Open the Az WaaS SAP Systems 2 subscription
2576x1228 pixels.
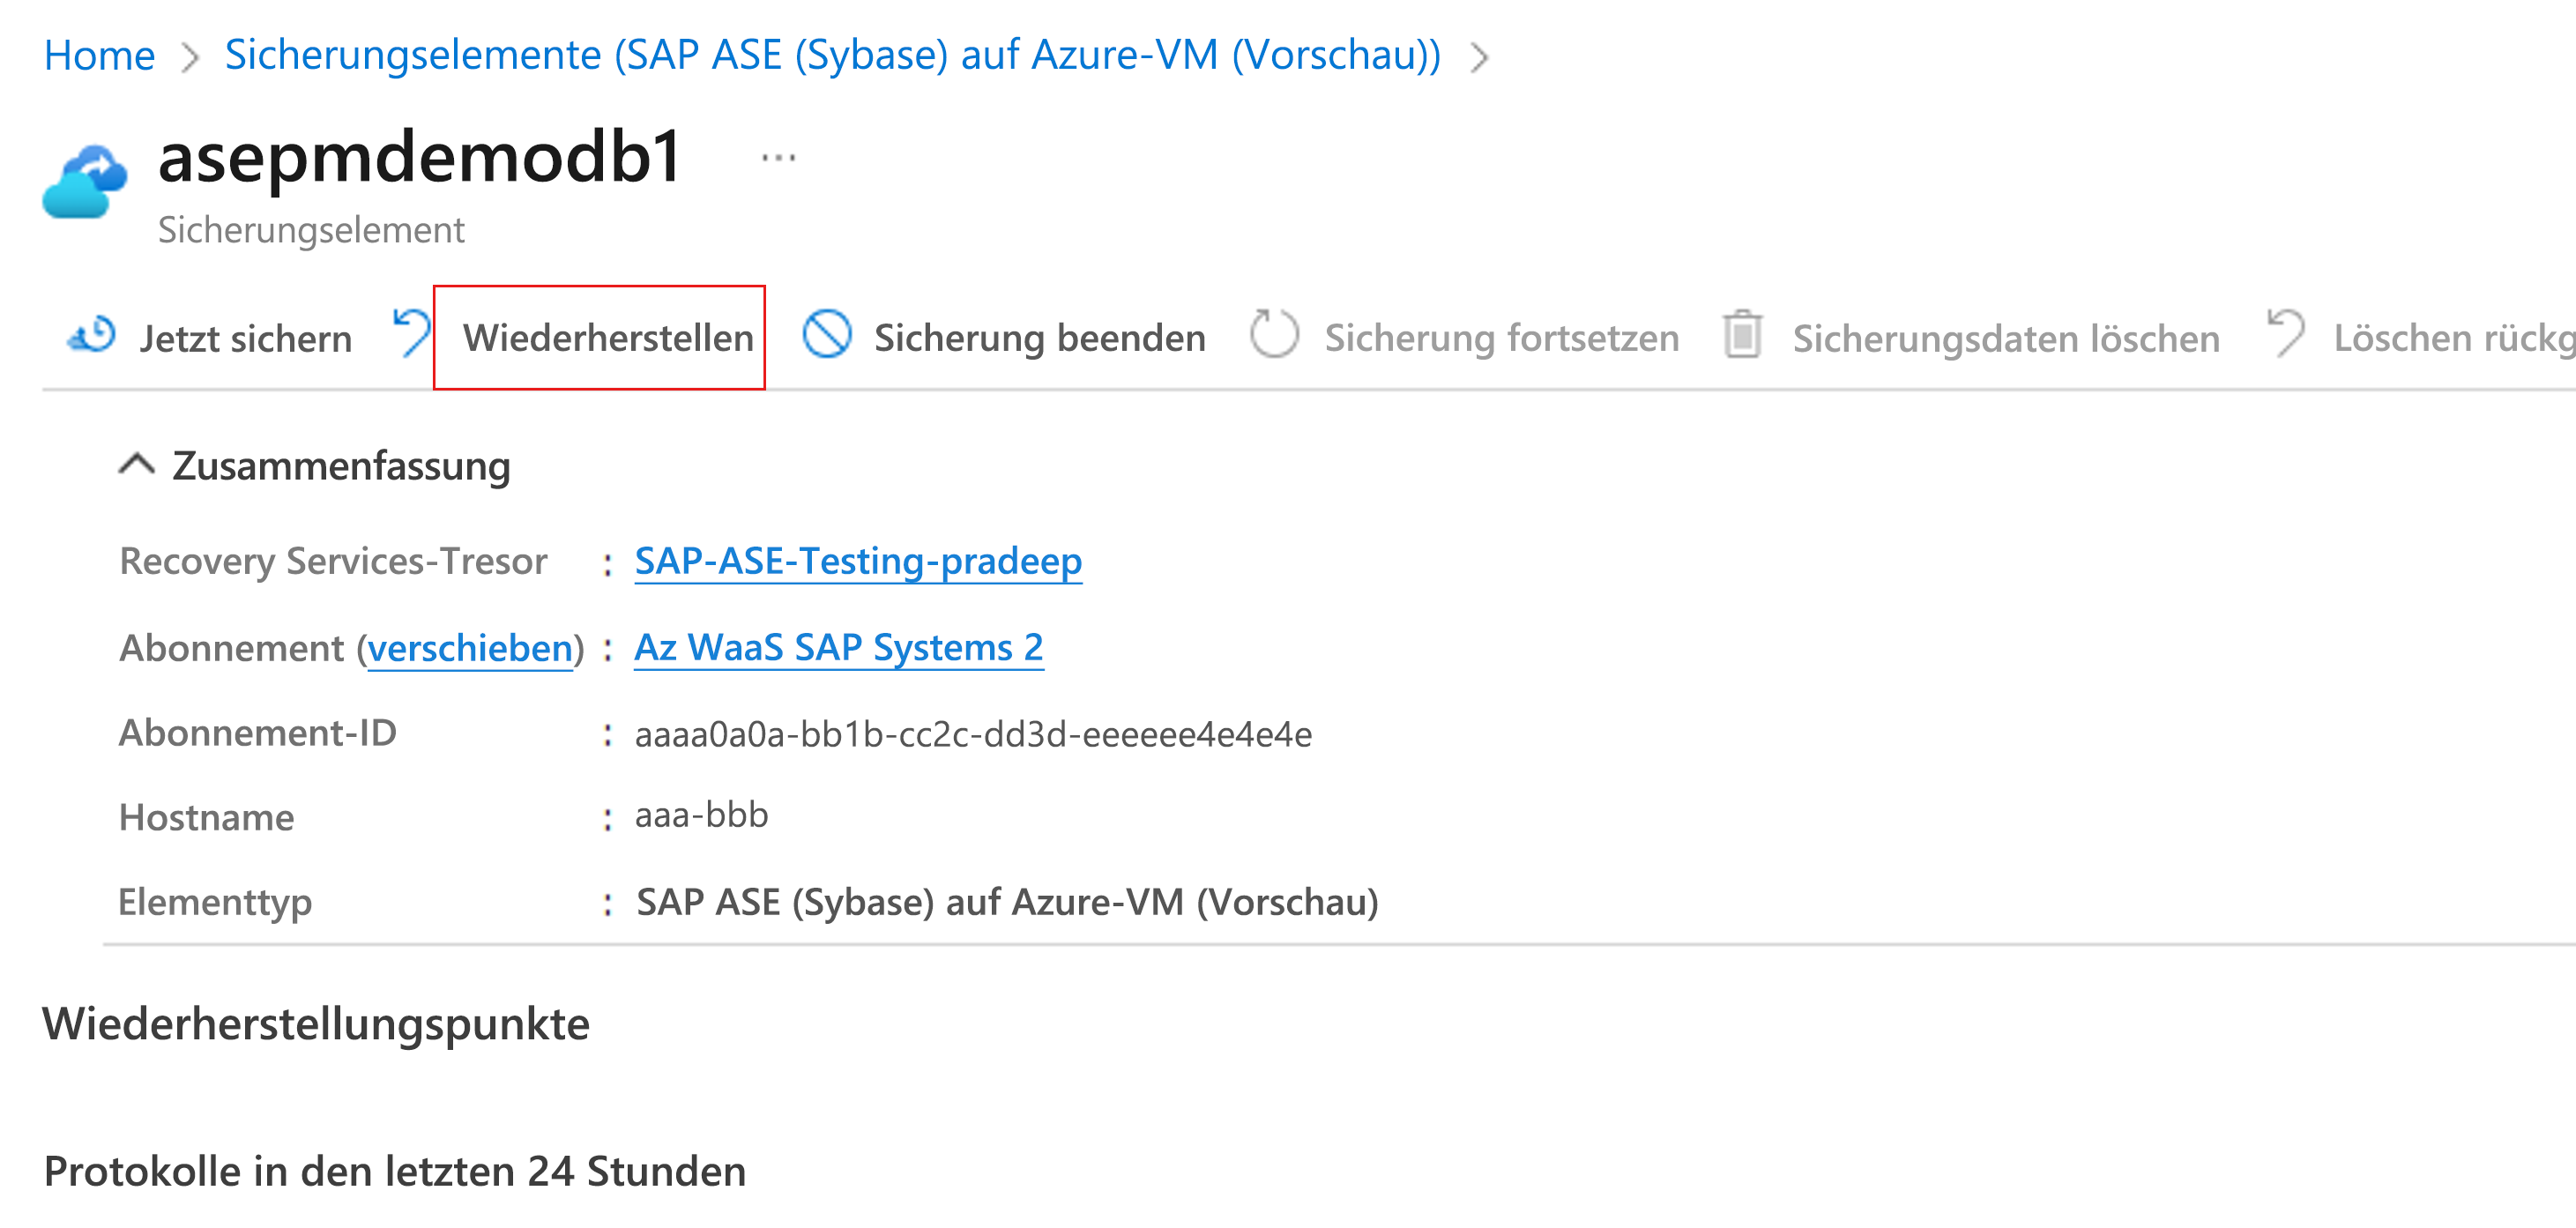click(838, 647)
